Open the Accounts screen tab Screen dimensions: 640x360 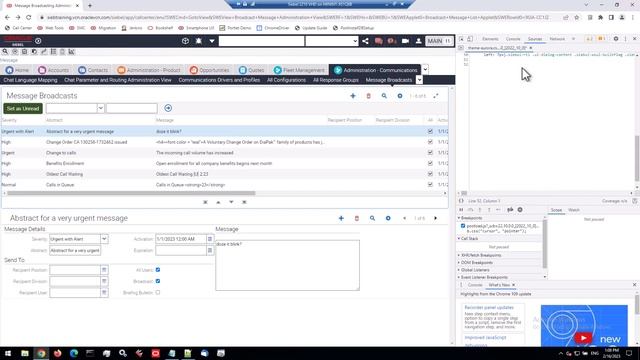[53, 70]
